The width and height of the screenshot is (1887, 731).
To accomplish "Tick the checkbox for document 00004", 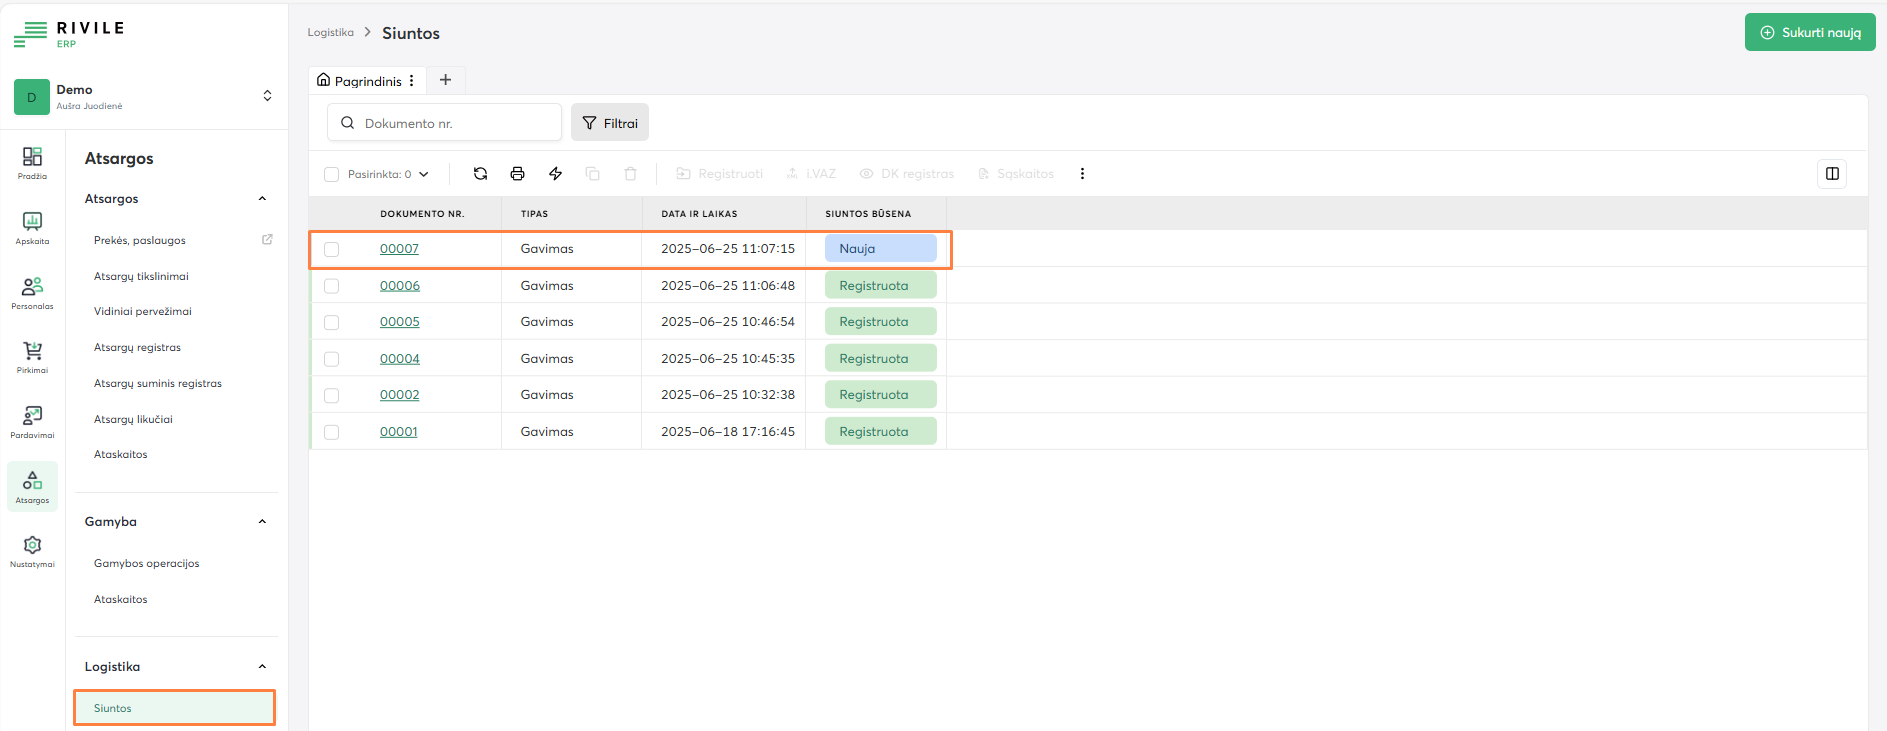I will 332,359.
